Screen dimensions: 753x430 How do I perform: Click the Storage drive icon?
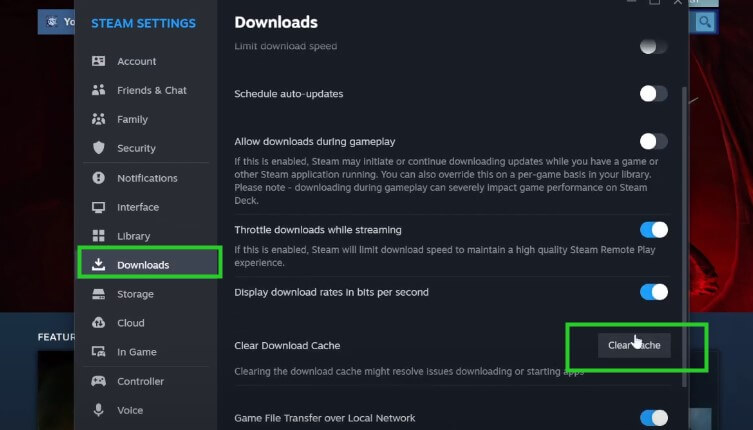click(x=98, y=294)
